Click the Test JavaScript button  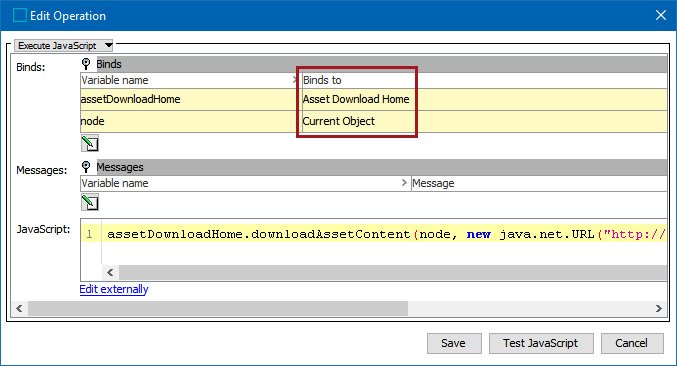(541, 343)
